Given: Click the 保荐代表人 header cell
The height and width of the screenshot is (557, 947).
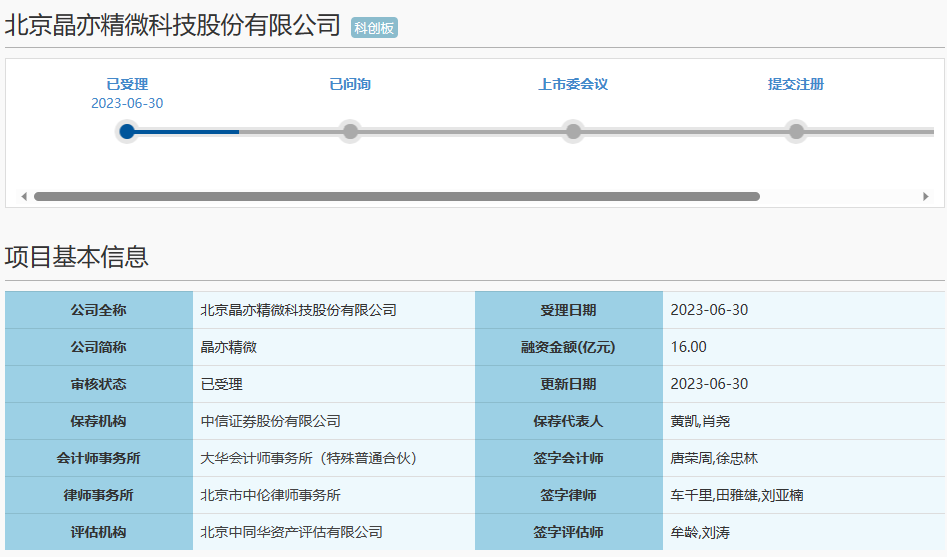Looking at the screenshot, I should click(569, 421).
